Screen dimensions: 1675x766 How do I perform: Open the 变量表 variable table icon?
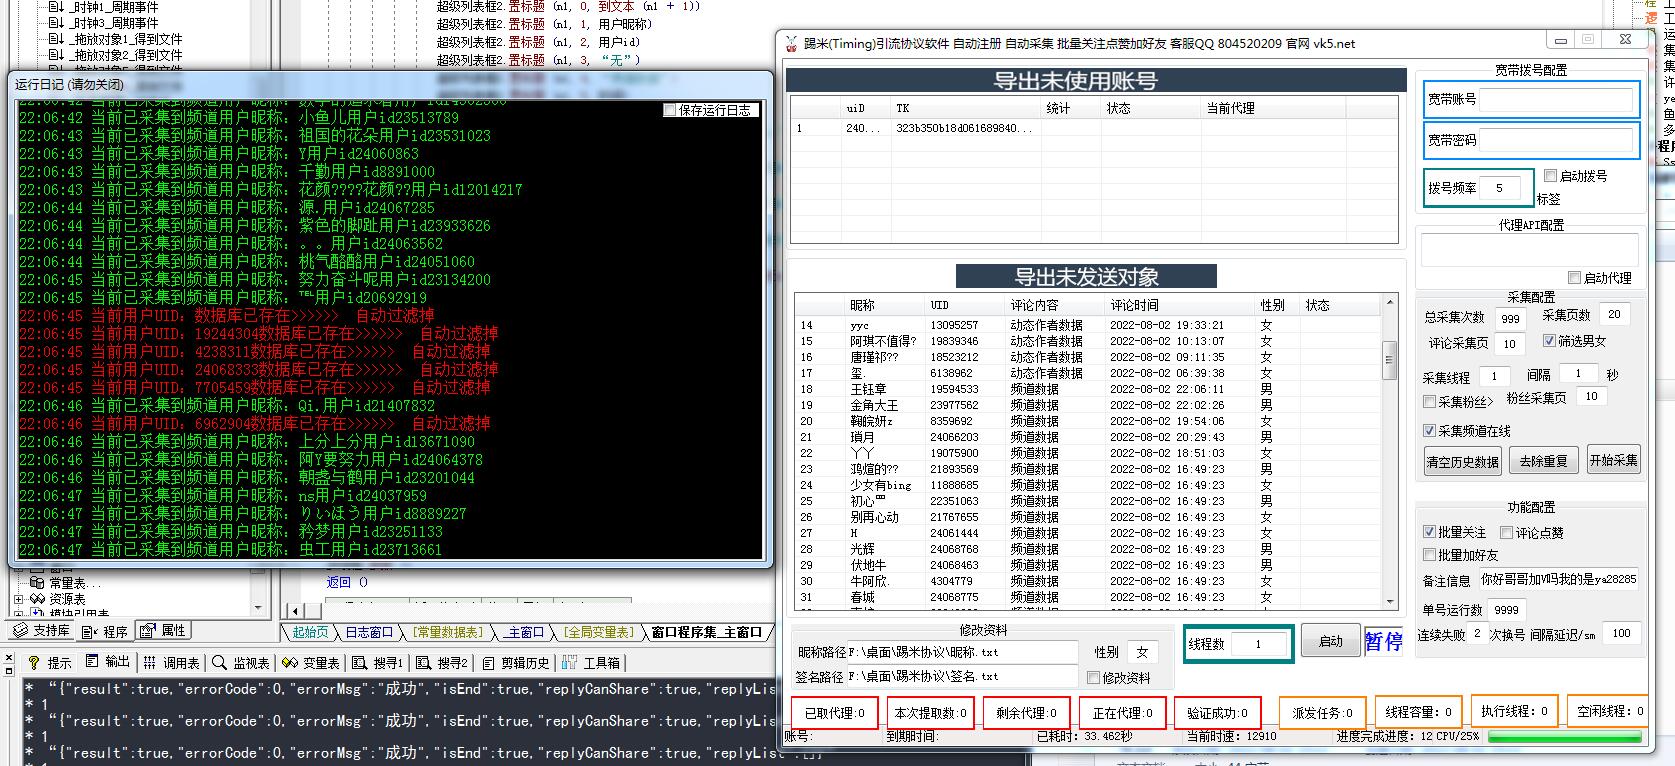click(x=290, y=663)
